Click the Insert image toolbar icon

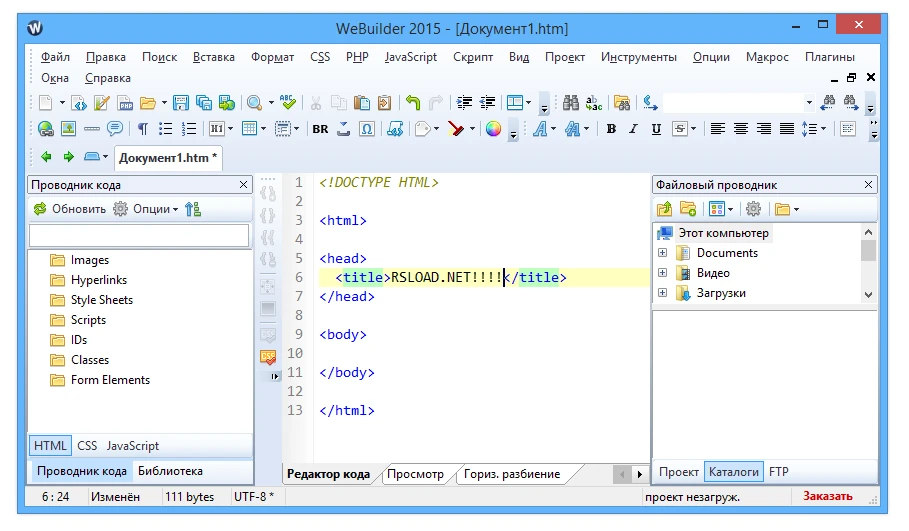click(x=68, y=129)
